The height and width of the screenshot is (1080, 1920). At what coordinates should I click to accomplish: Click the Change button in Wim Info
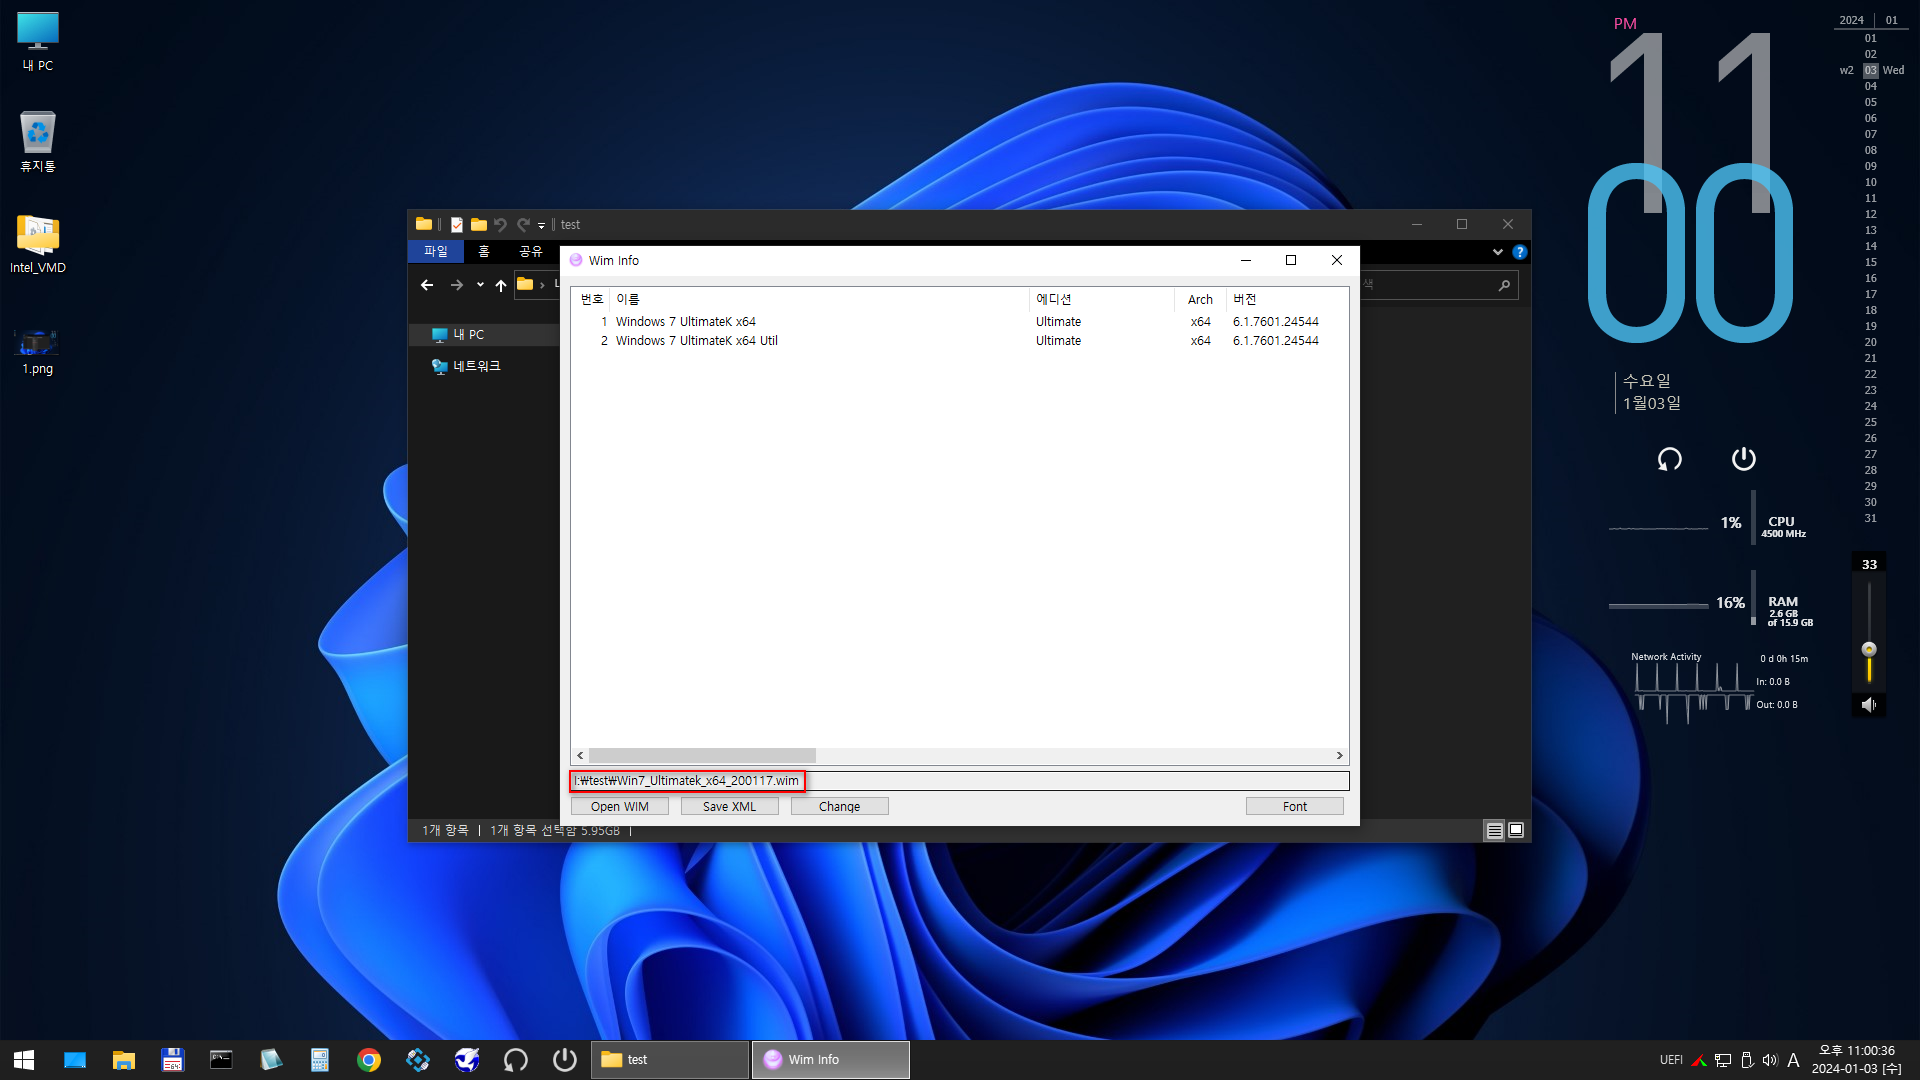click(x=840, y=806)
